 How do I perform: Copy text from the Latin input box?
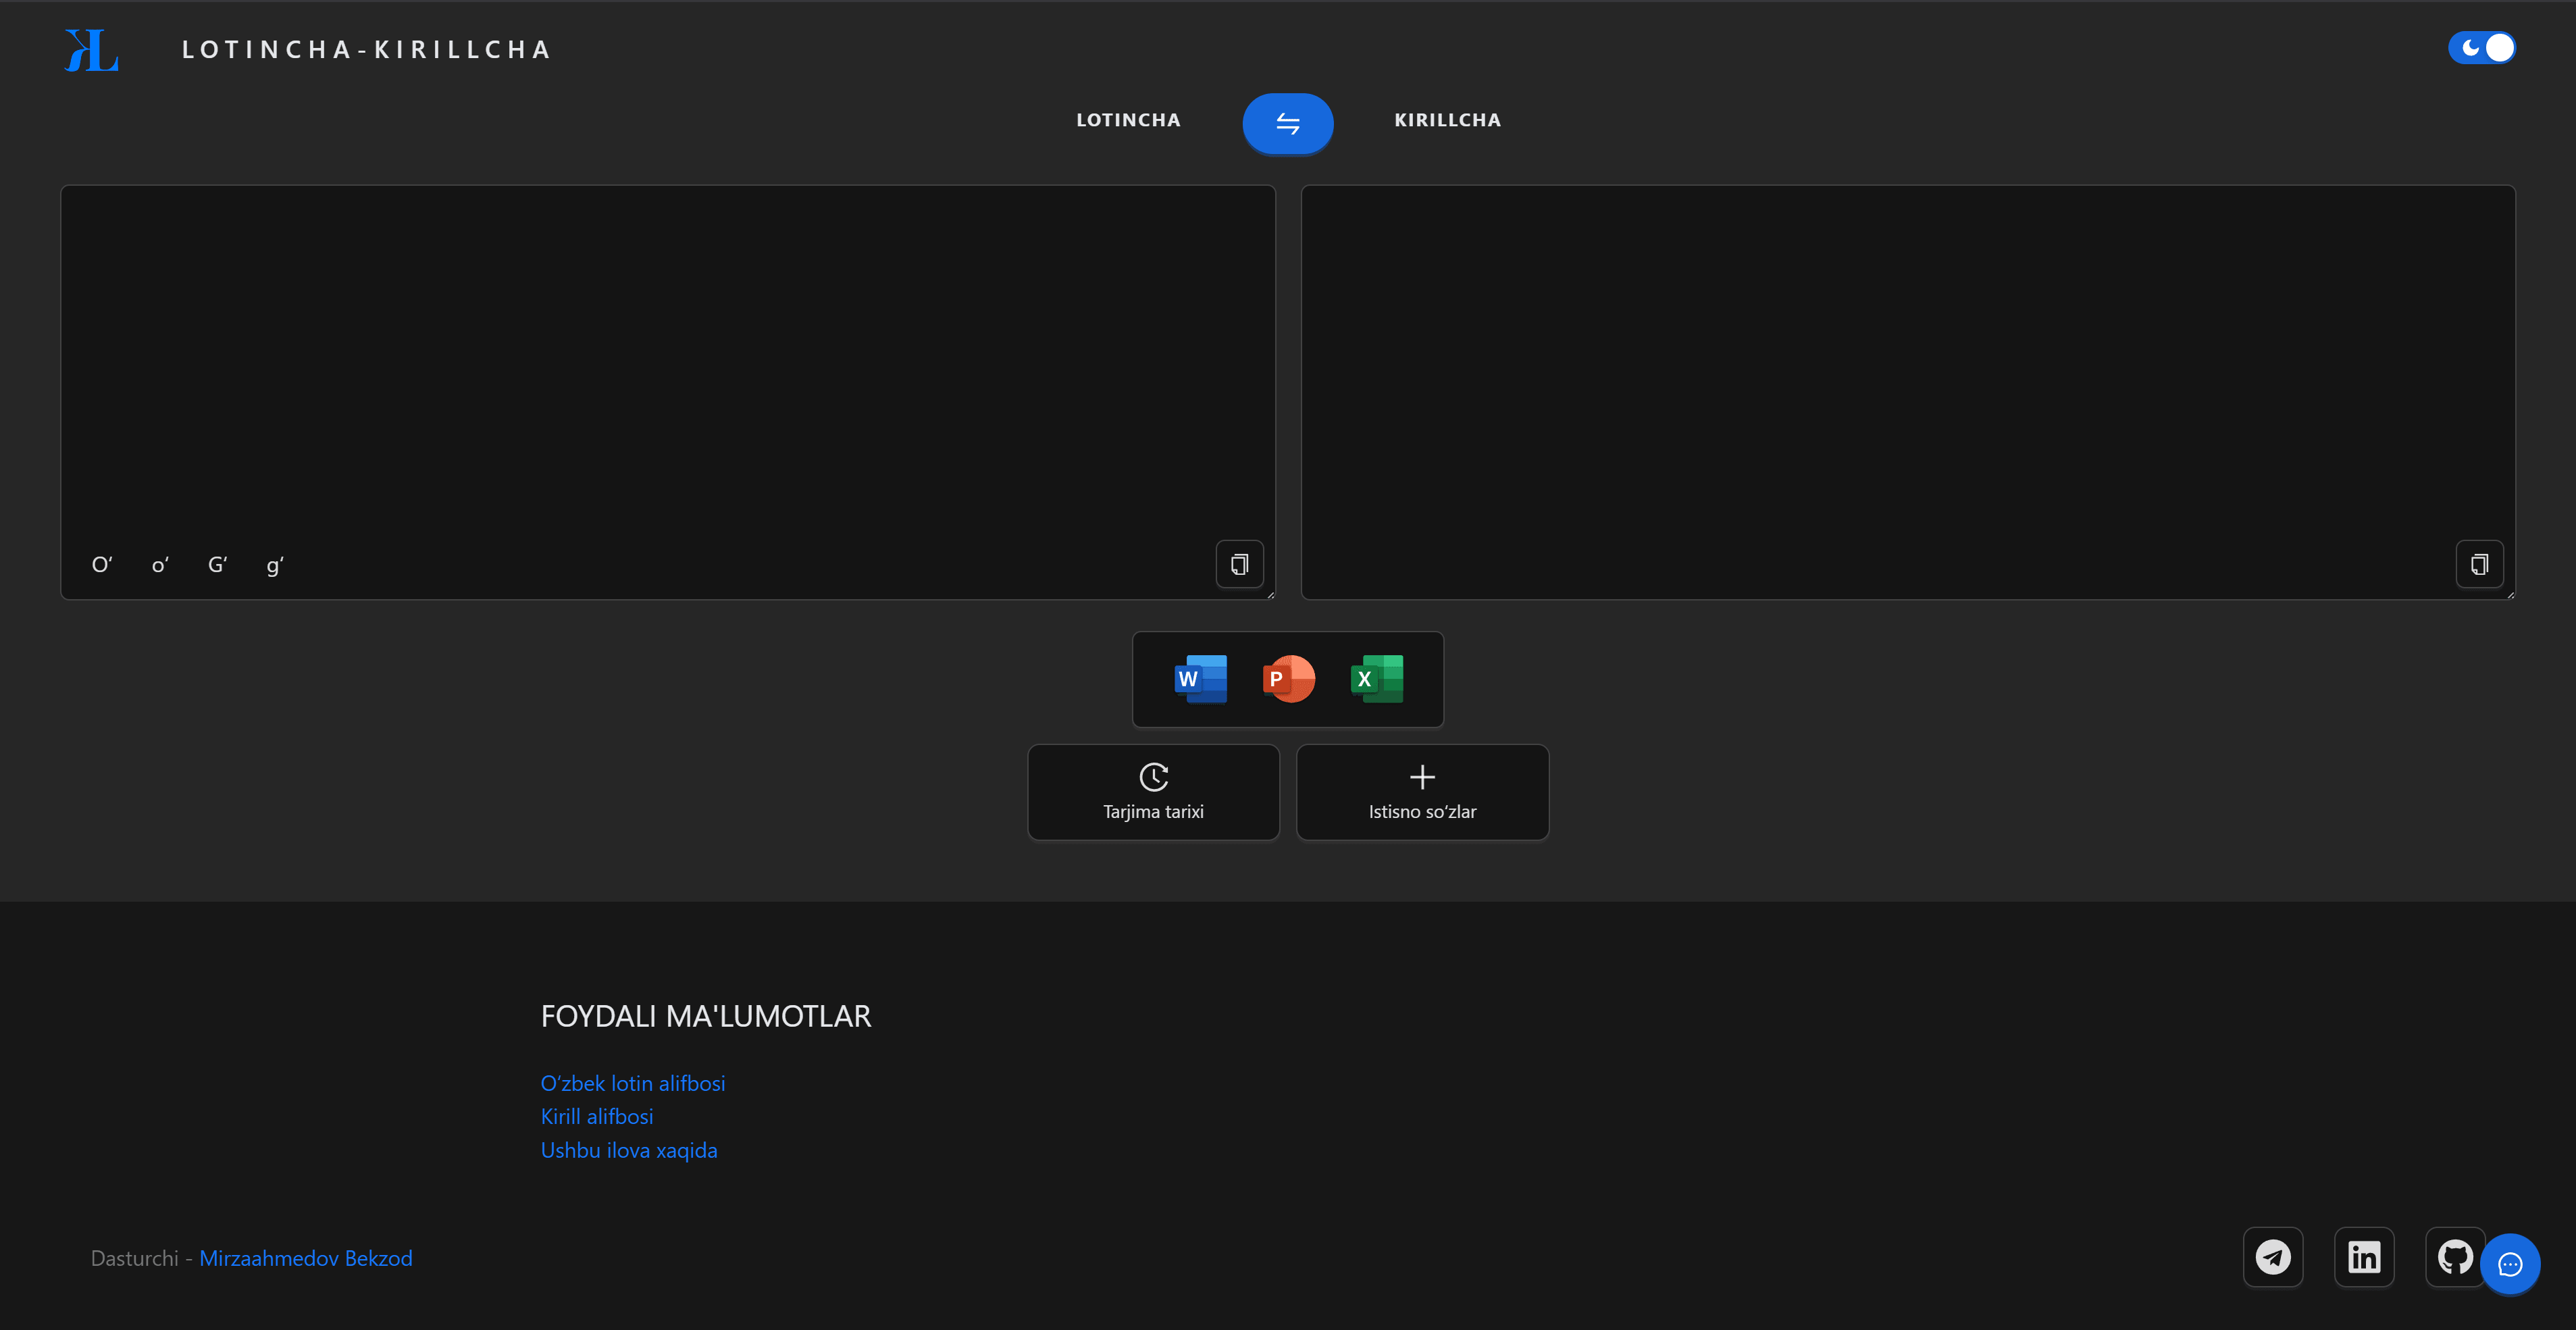pos(1239,564)
